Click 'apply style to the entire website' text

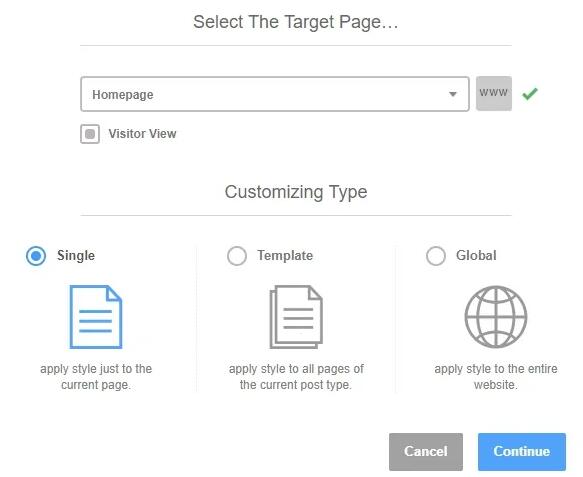(496, 377)
